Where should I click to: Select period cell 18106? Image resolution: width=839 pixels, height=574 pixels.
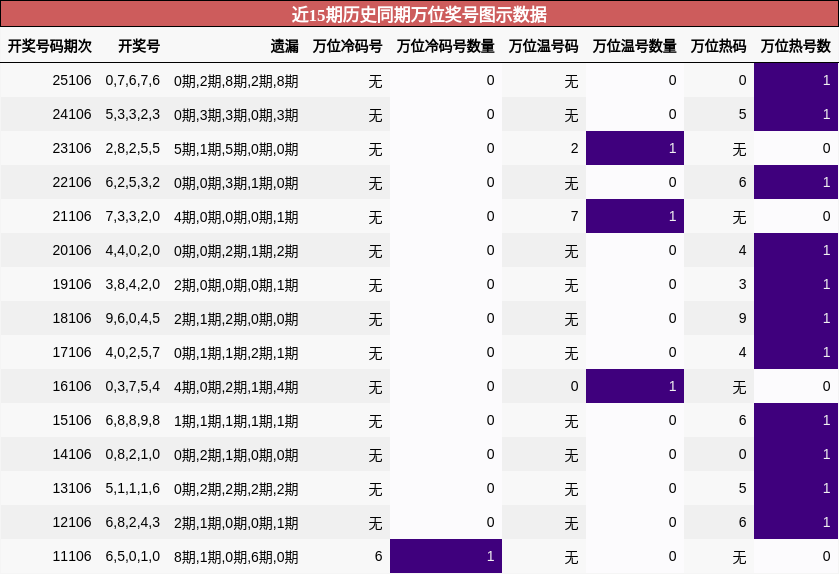(72, 318)
